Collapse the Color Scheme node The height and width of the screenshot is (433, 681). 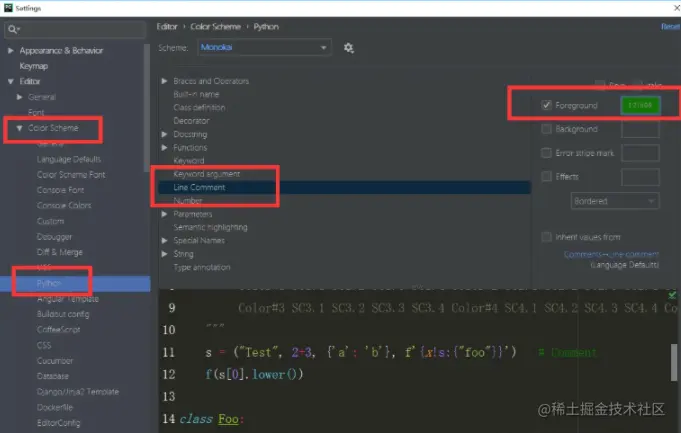[20, 128]
